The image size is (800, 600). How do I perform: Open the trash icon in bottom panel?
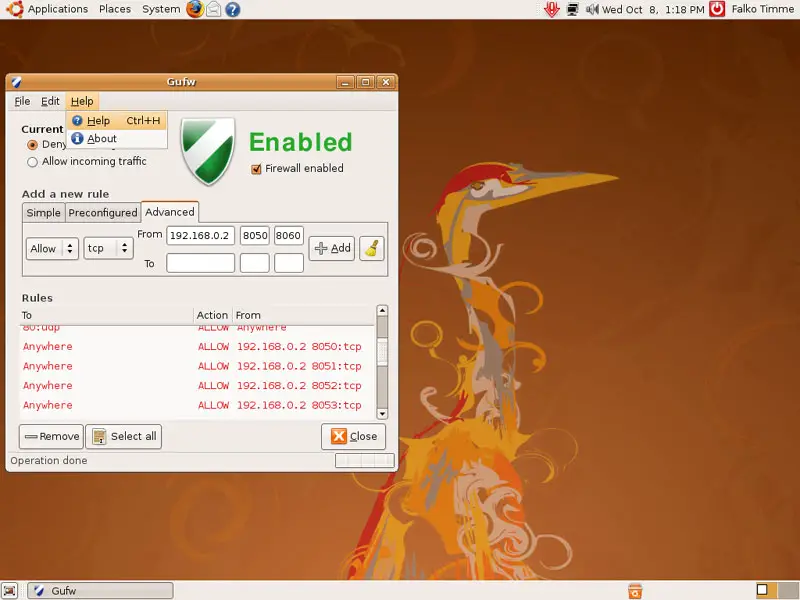(635, 590)
